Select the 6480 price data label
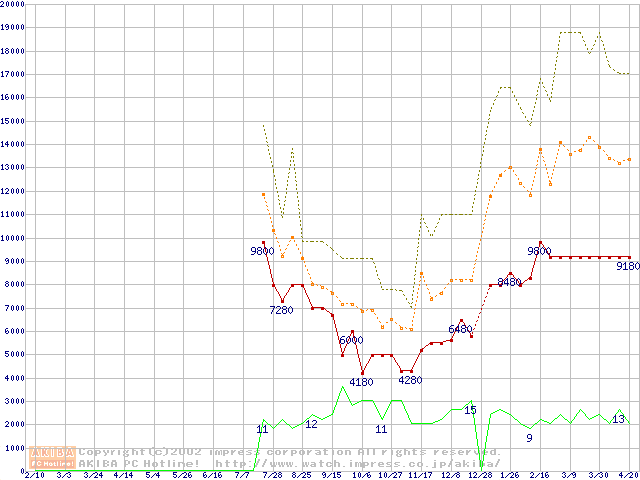The image size is (640, 480). (x=460, y=329)
